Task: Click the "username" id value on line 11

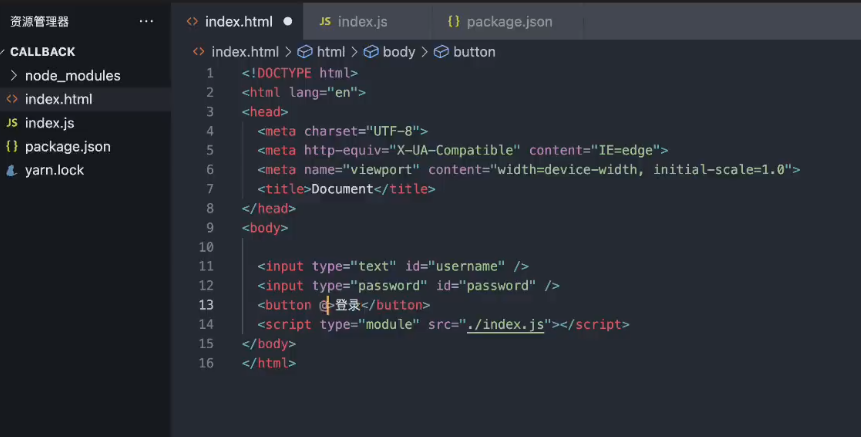Action: click(x=466, y=266)
